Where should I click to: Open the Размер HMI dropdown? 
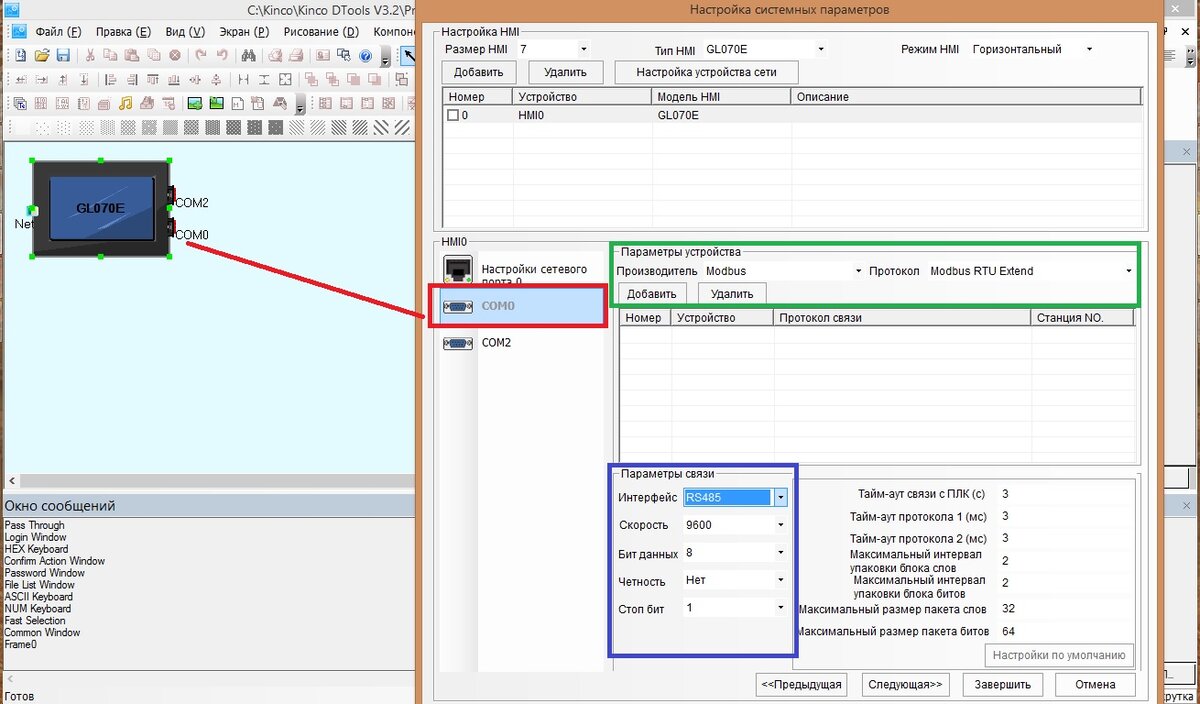tap(583, 48)
